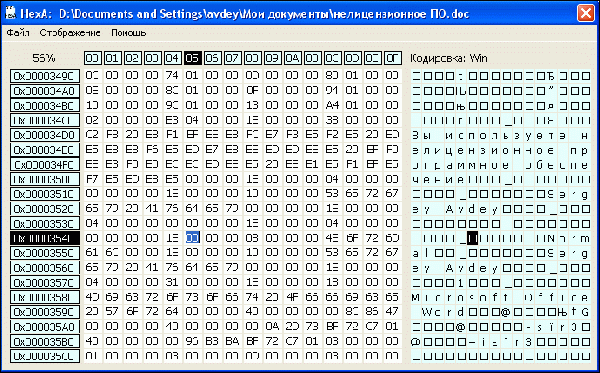Select column header 07
This screenshot has height=373, width=600.
[x=232, y=58]
